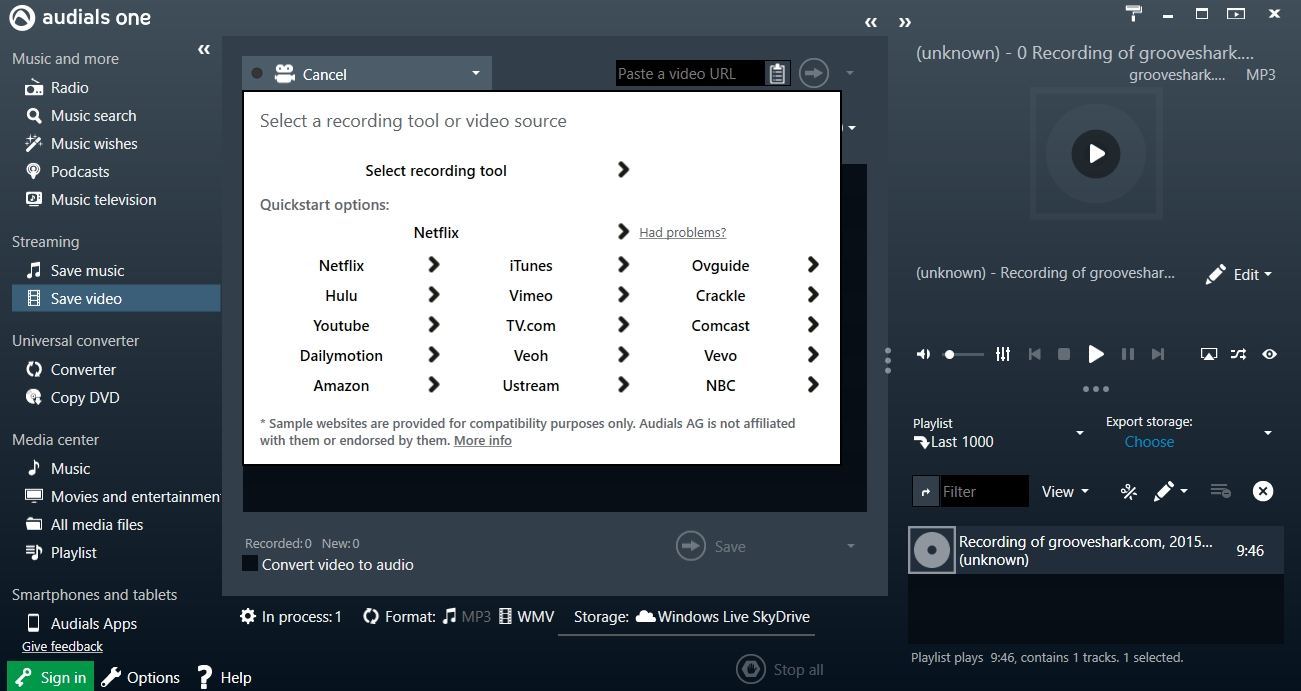Open the Cancel button dropdown arrow
This screenshot has width=1301, height=691.
coord(476,73)
